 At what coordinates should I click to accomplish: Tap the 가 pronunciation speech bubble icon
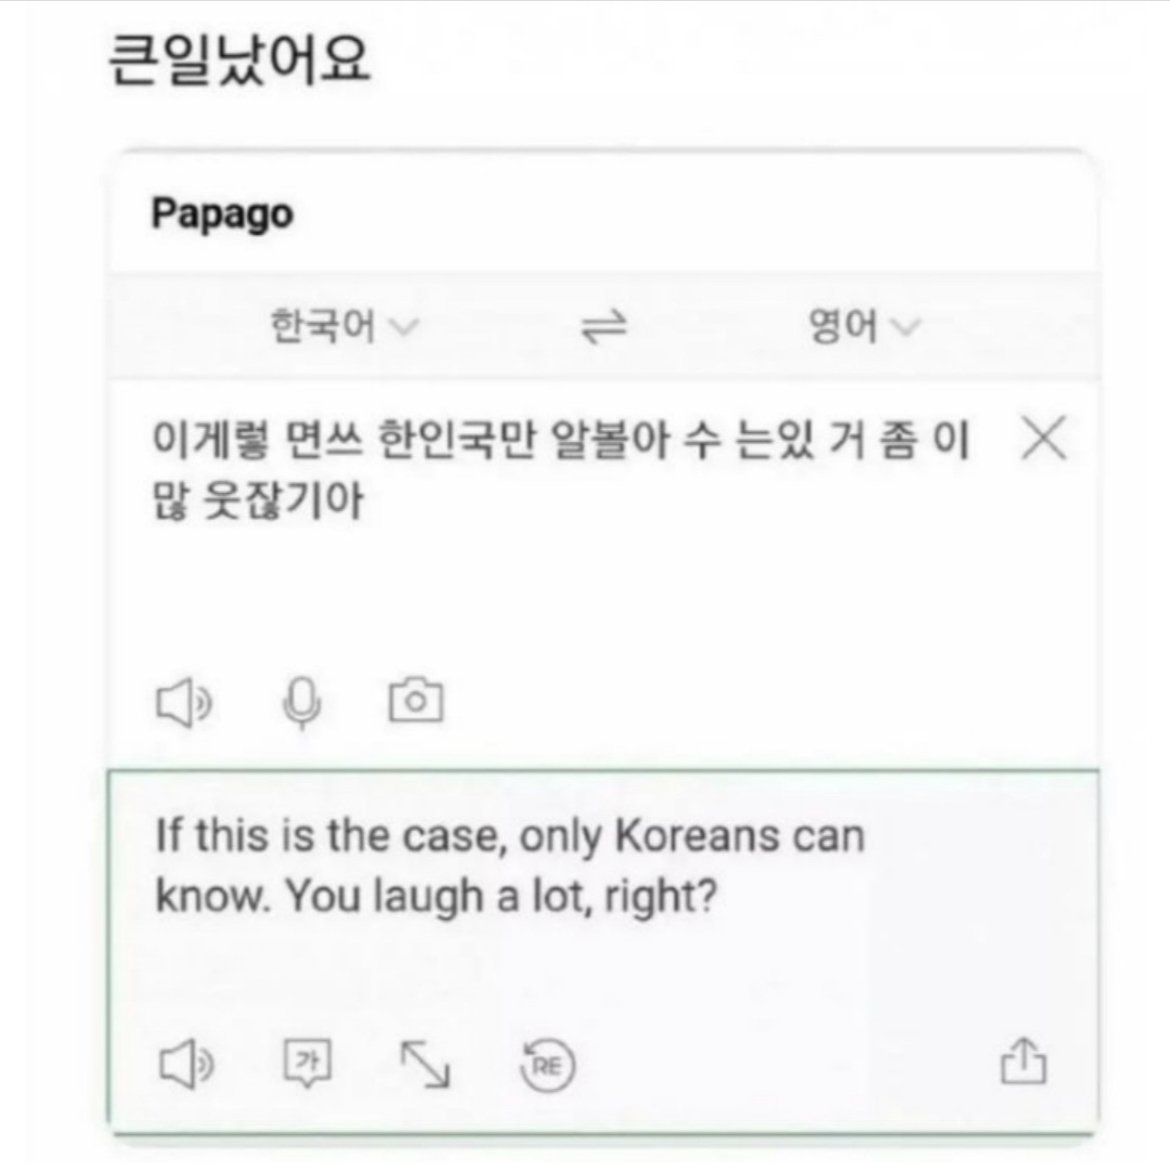[307, 1063]
